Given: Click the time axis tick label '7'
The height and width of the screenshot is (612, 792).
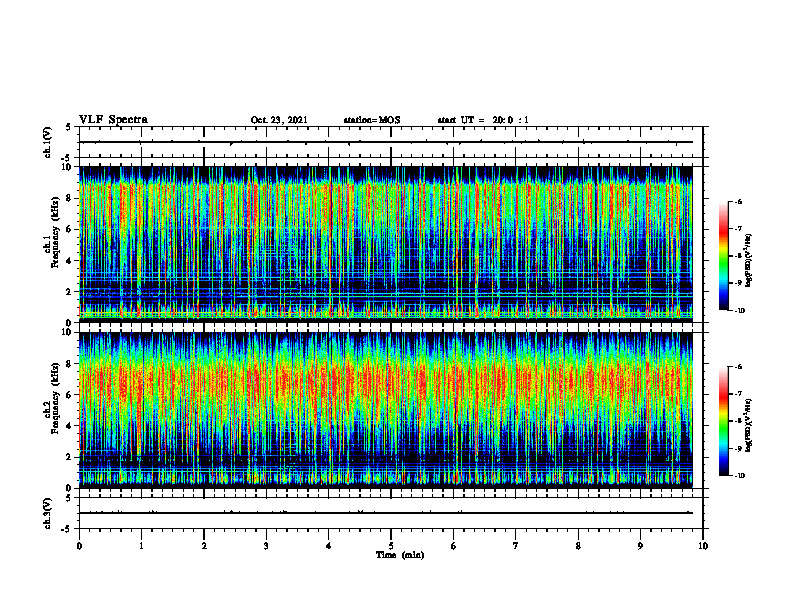Looking at the screenshot, I should click(516, 546).
